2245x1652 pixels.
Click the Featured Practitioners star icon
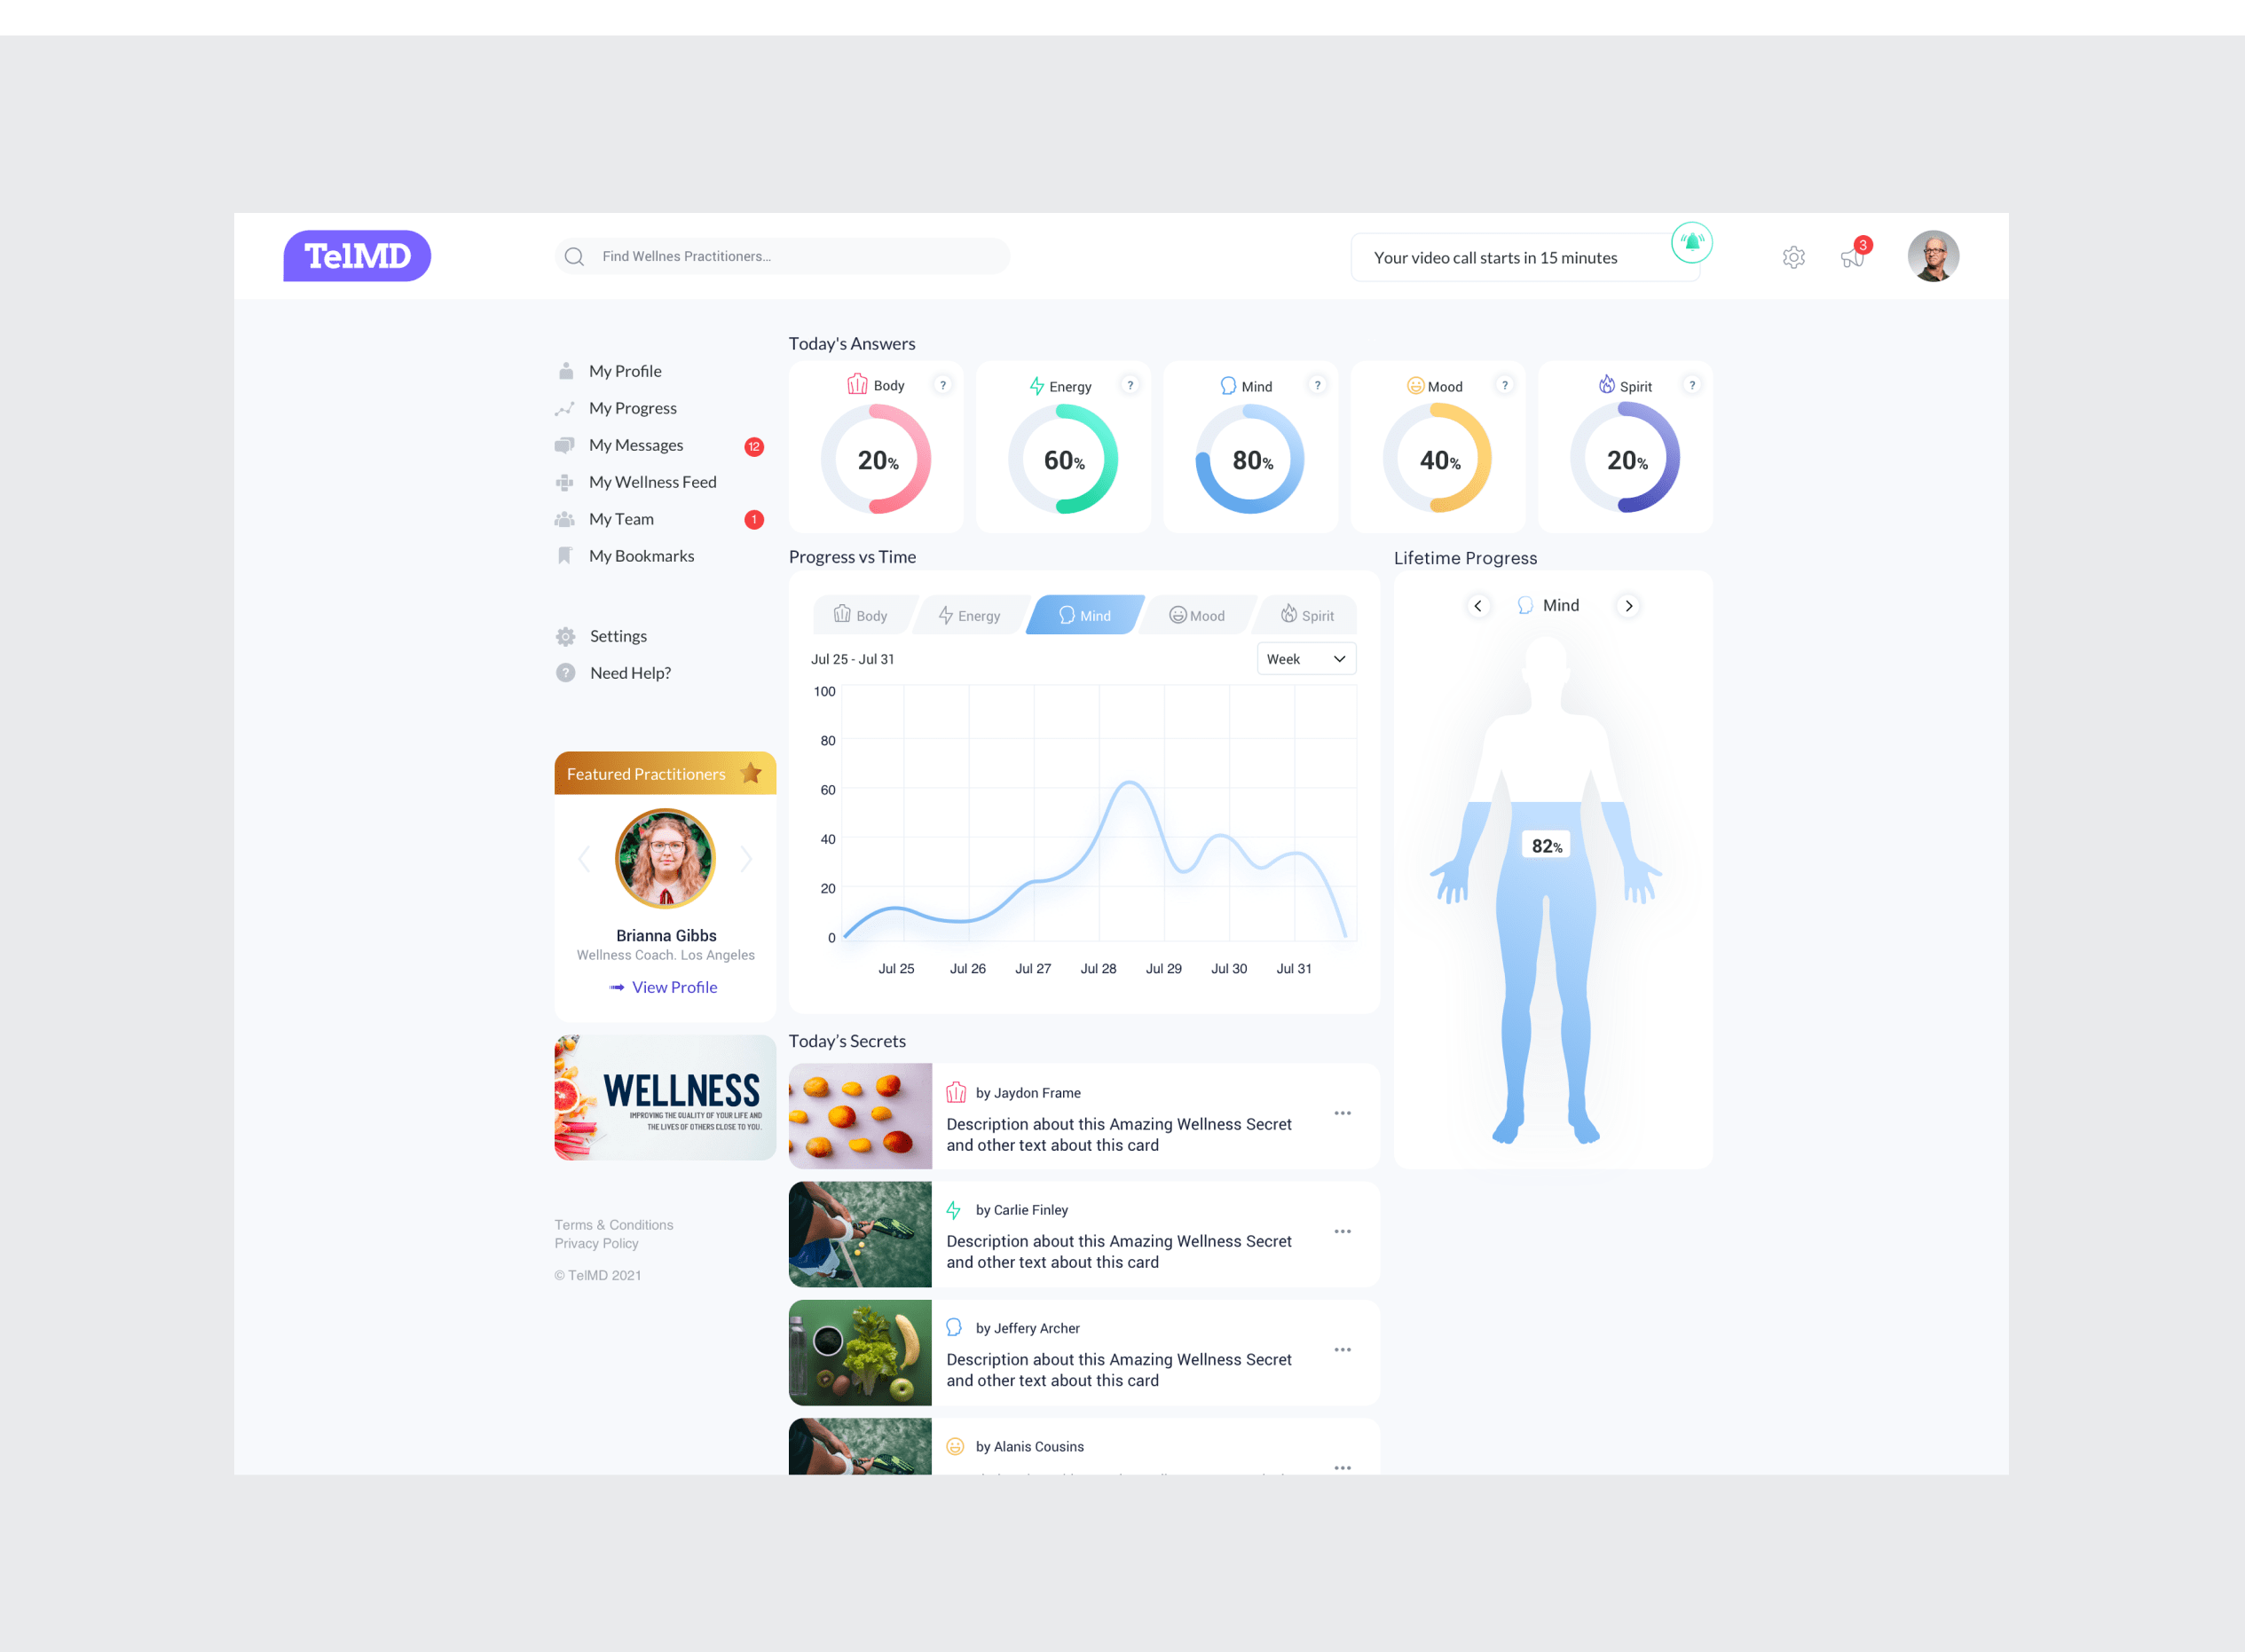[x=751, y=773]
